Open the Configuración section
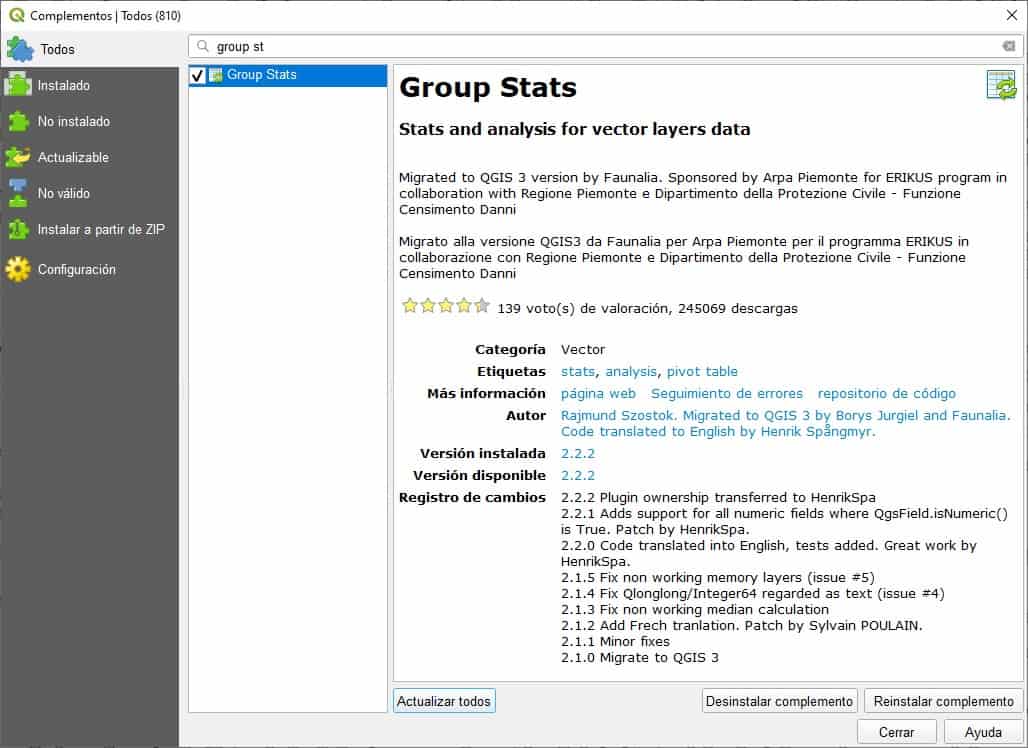The width and height of the screenshot is (1028, 748). point(77,269)
